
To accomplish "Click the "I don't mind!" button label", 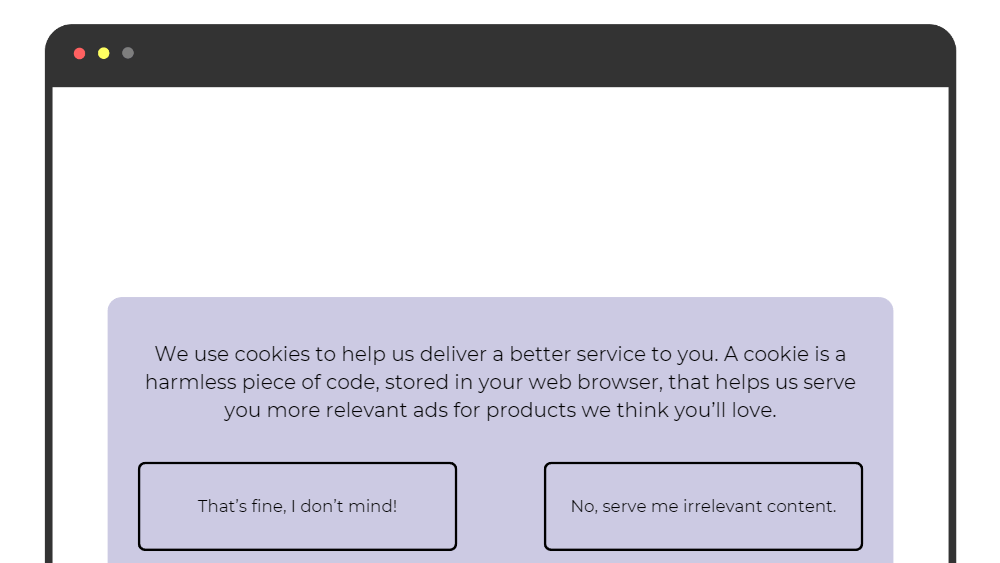I will [344, 506].
